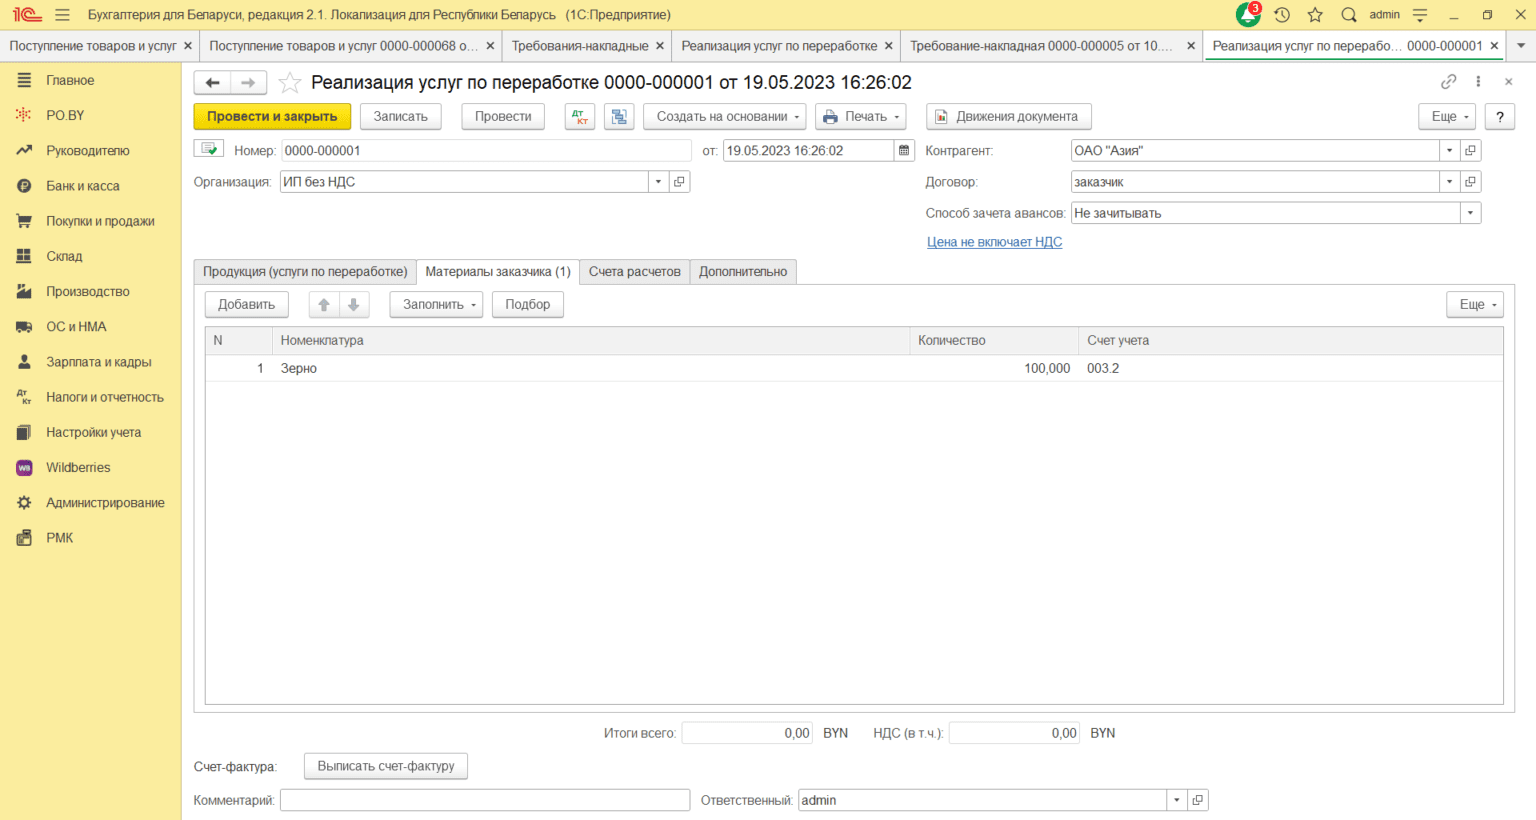The image size is (1536, 820).
Task: Click the Комментарий input field
Action: 485,800
